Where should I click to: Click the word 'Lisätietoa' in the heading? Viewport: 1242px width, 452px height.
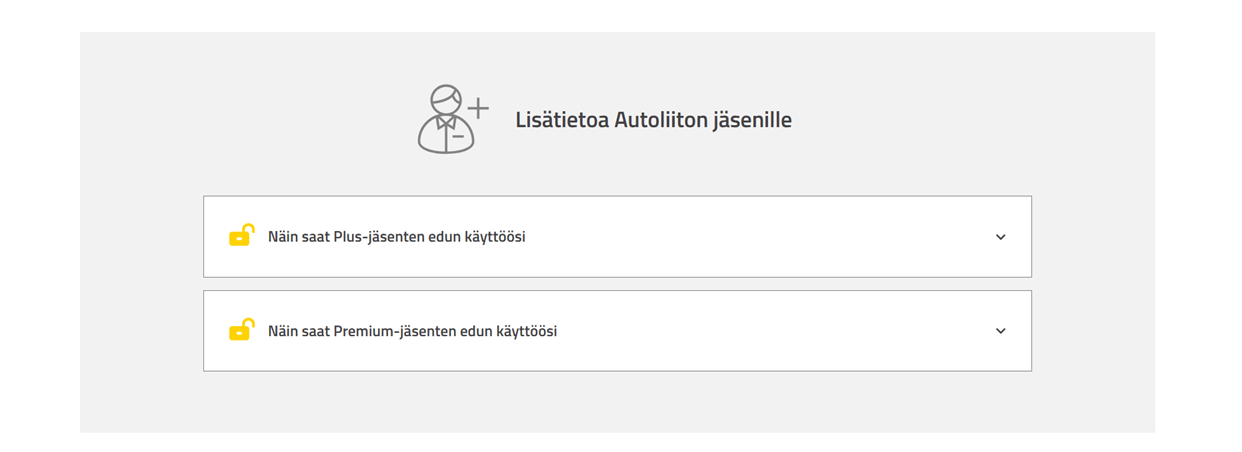pos(561,120)
